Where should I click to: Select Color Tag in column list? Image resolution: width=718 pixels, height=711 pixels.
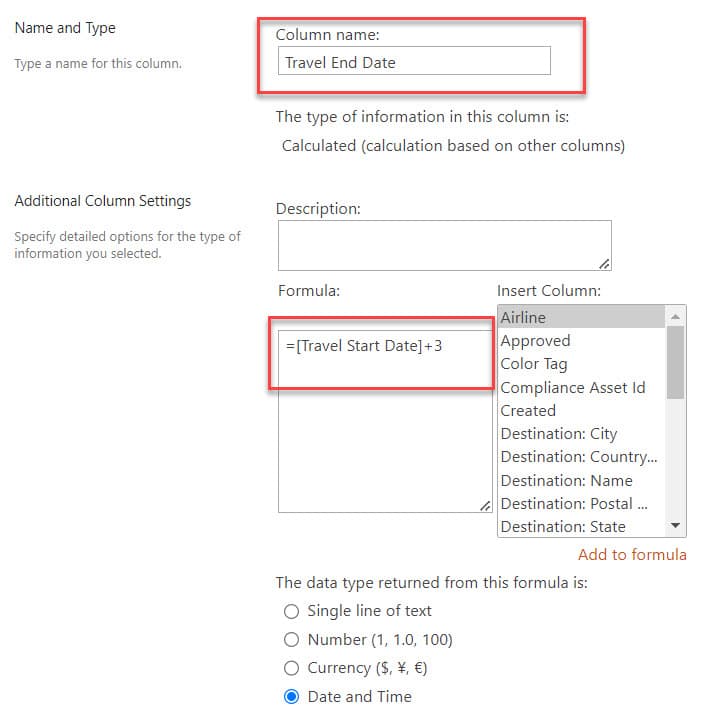(x=582, y=364)
